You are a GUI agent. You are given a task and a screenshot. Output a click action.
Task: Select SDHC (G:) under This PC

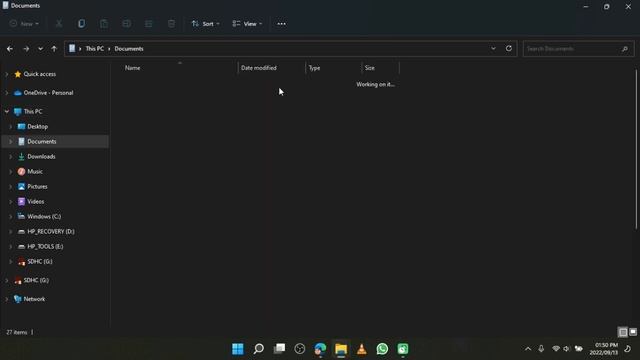(40, 262)
